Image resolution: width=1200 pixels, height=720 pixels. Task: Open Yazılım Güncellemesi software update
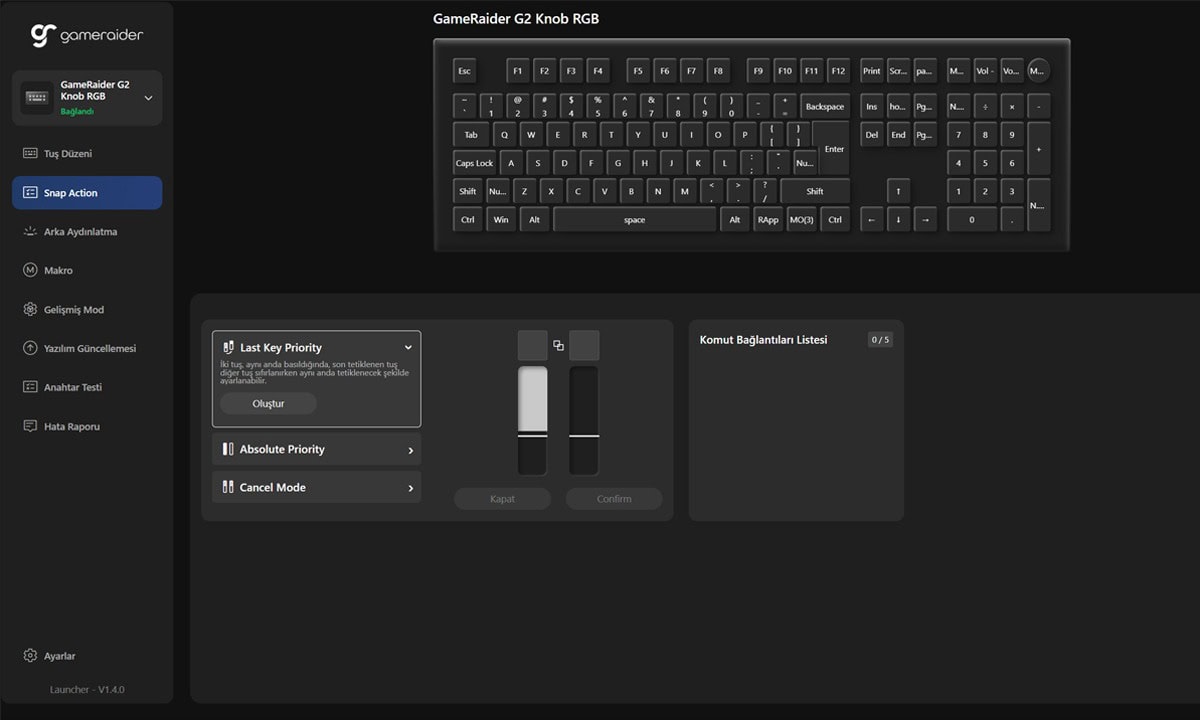pos(87,349)
